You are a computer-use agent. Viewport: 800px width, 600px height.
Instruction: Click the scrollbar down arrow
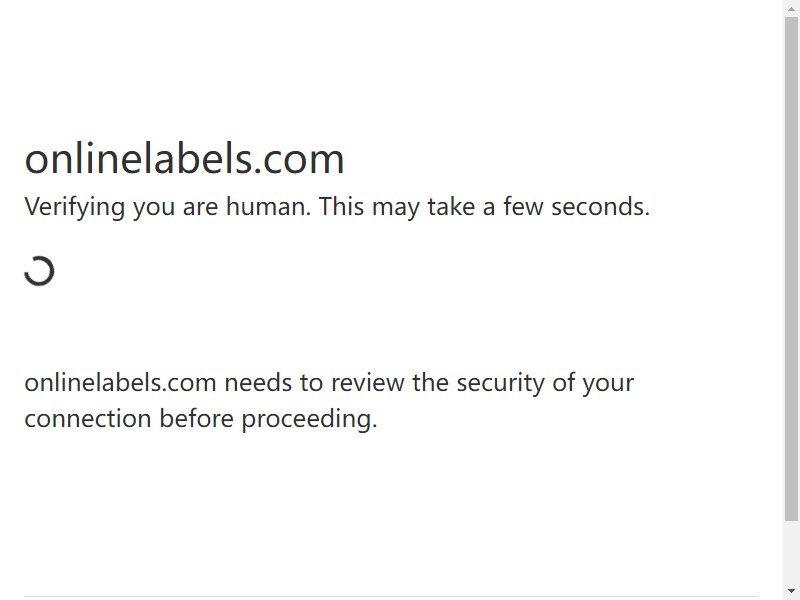[791, 591]
